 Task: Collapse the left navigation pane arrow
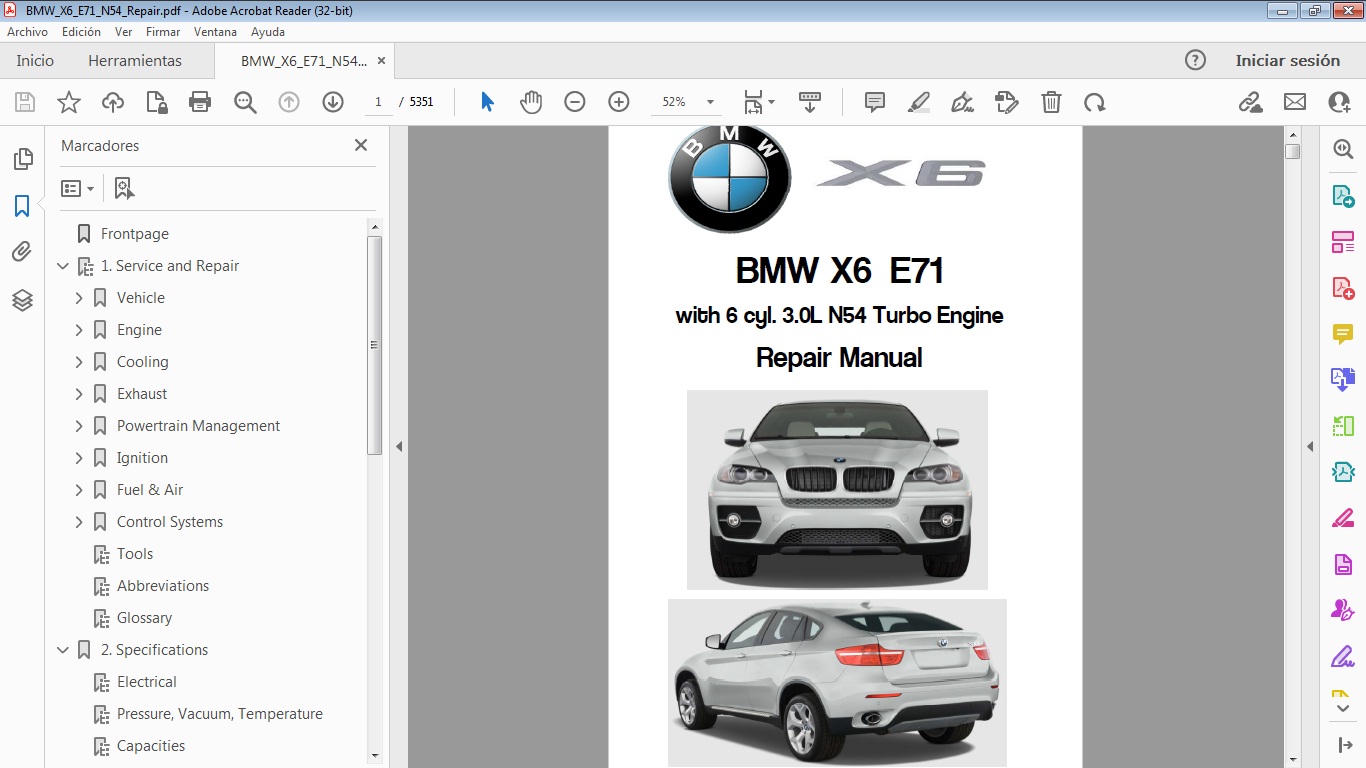(398, 446)
